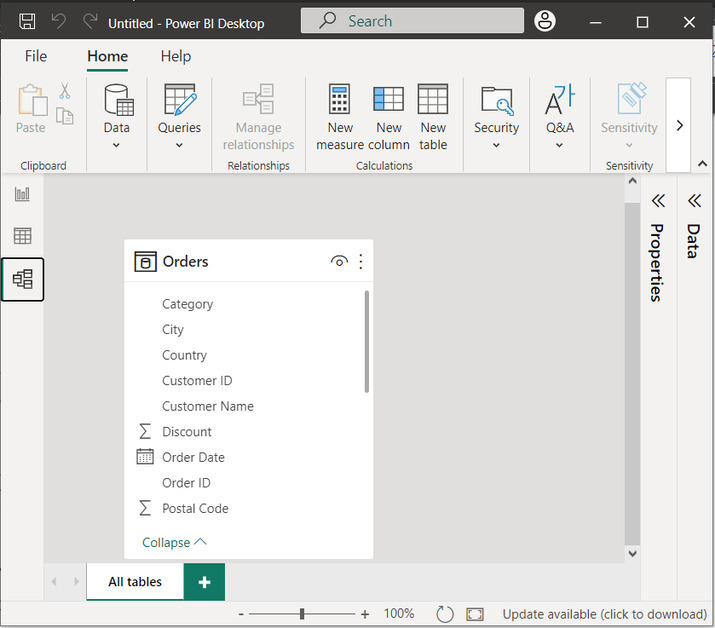The height and width of the screenshot is (628, 715).
Task: Toggle visibility eye on Orders table
Action: tap(339, 262)
